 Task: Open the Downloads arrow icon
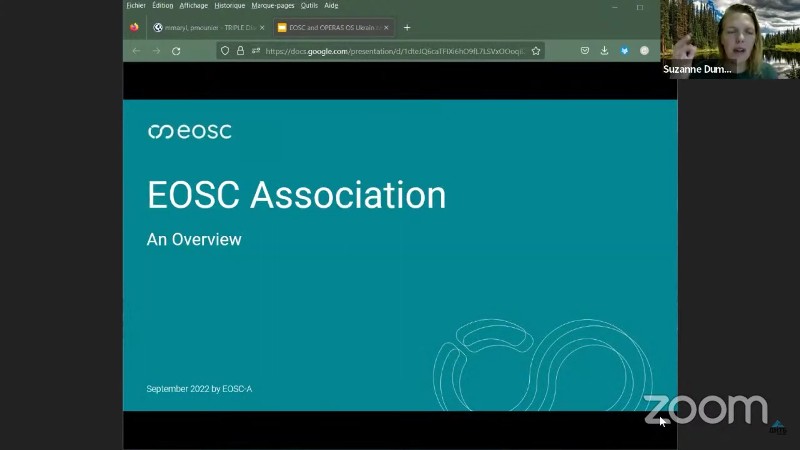coord(604,51)
